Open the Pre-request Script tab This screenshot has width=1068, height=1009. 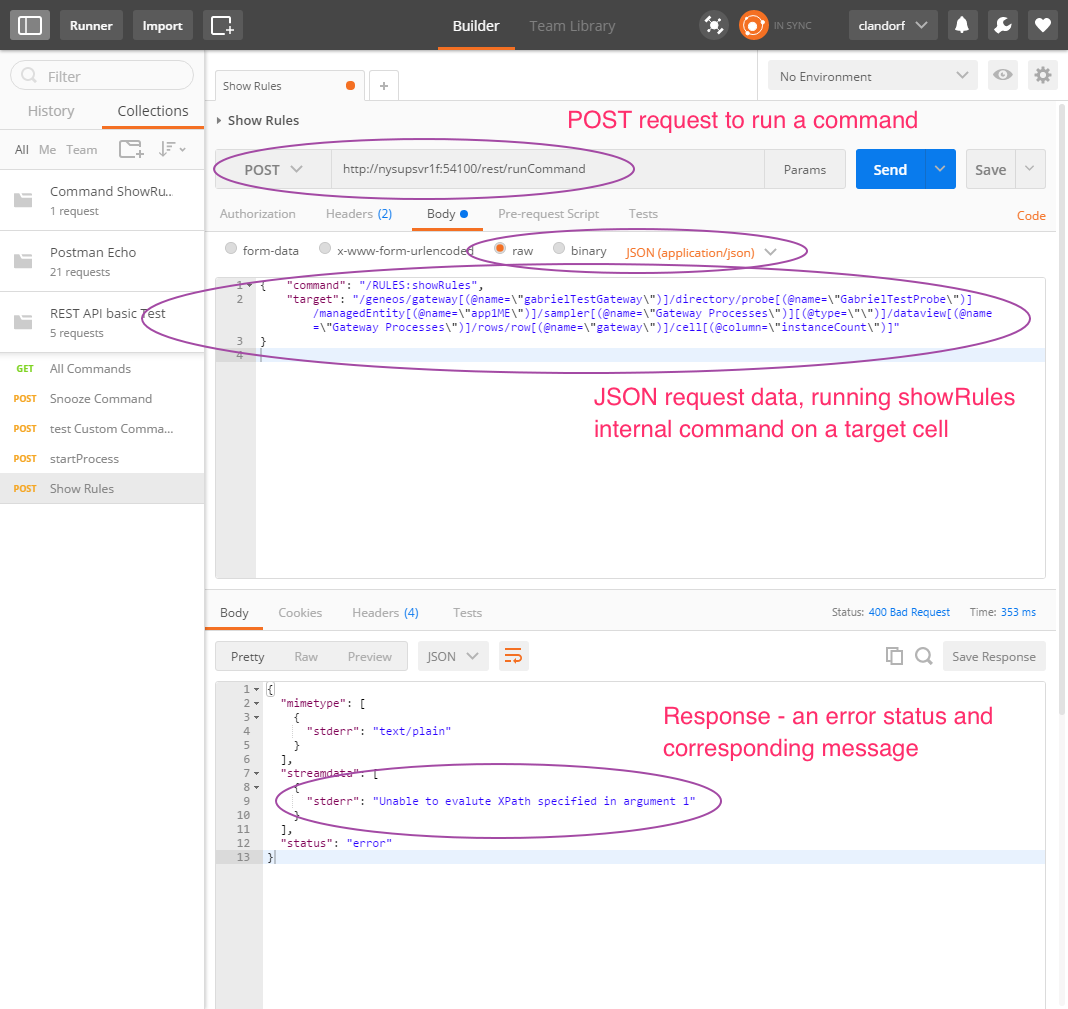548,214
